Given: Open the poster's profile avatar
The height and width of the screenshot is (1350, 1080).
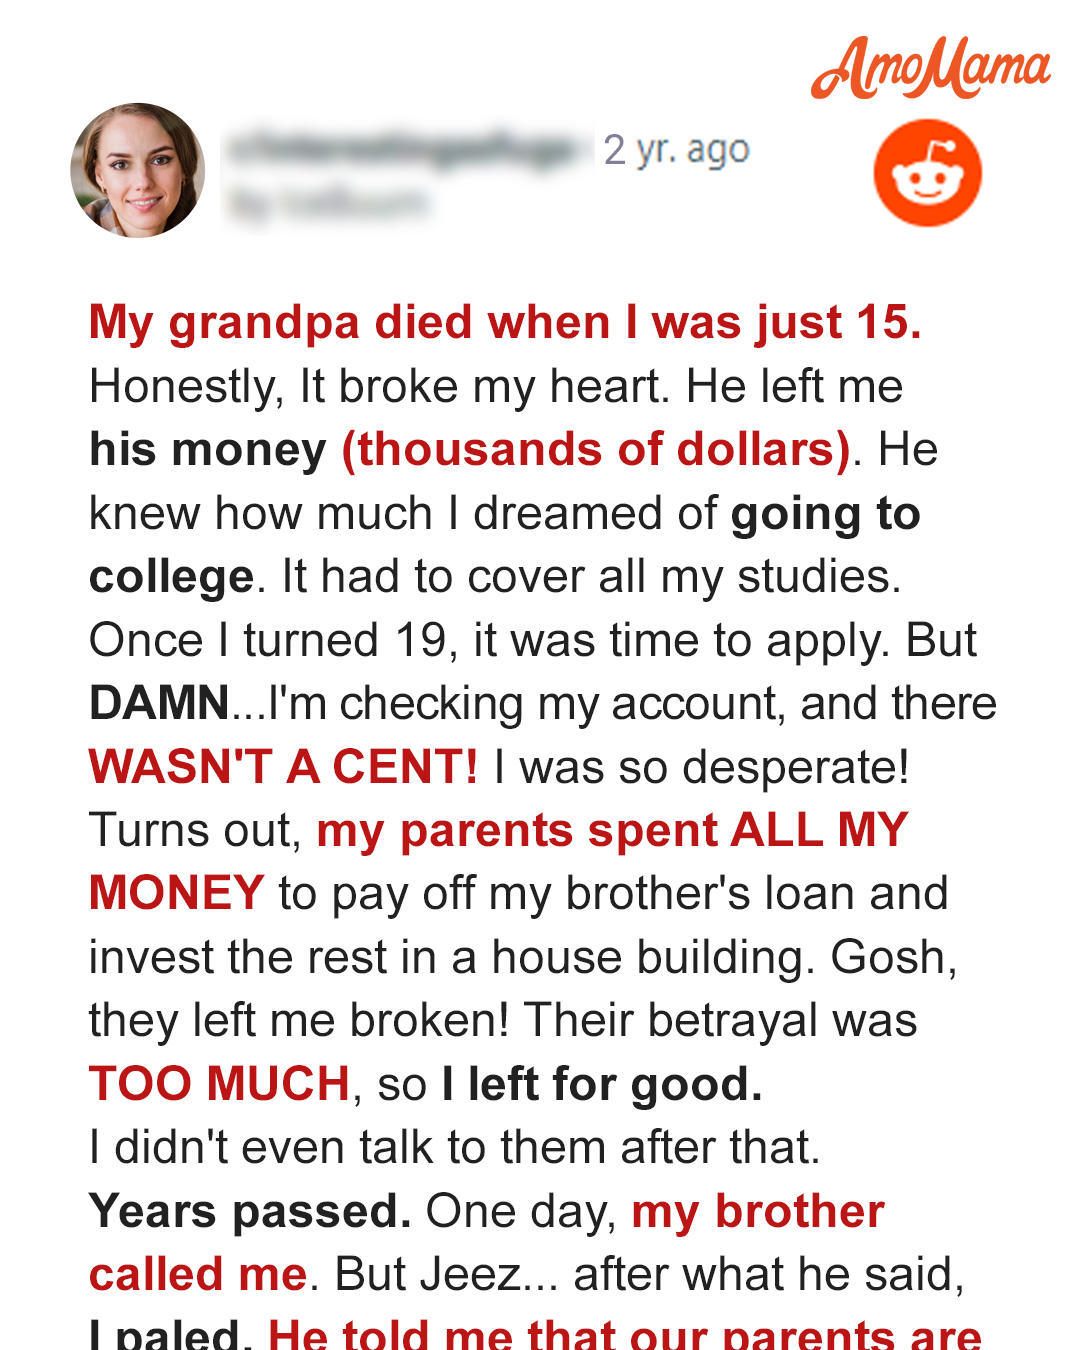Looking at the screenshot, I should [138, 170].
